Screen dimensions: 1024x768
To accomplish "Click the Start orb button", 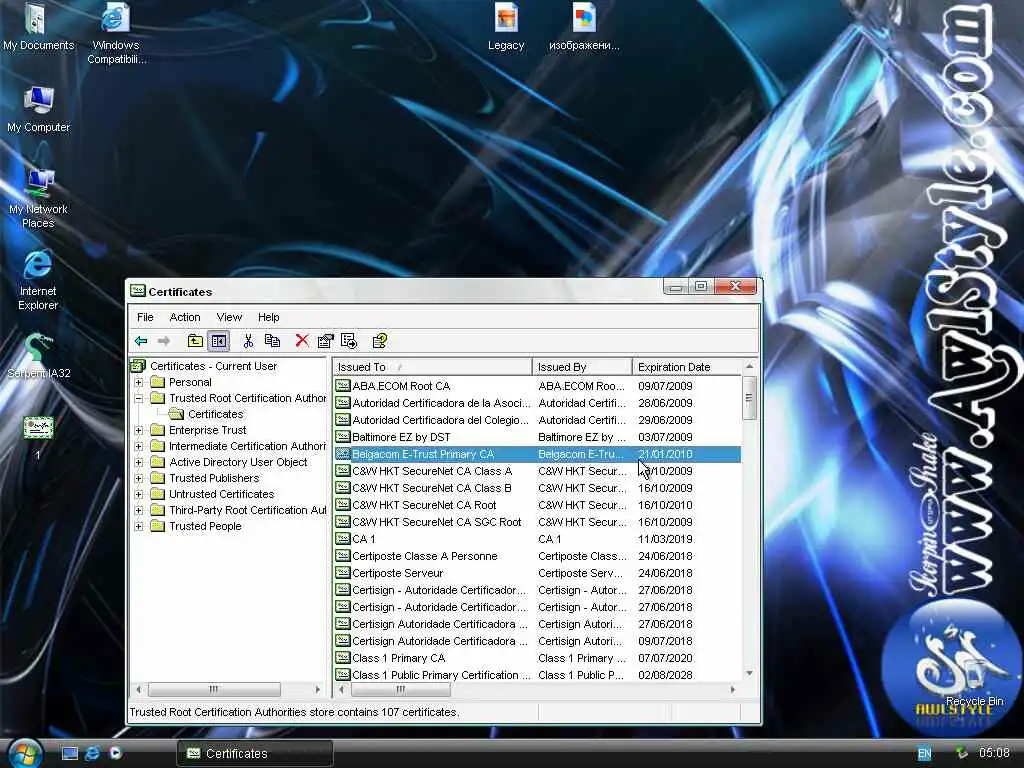I will (26, 753).
